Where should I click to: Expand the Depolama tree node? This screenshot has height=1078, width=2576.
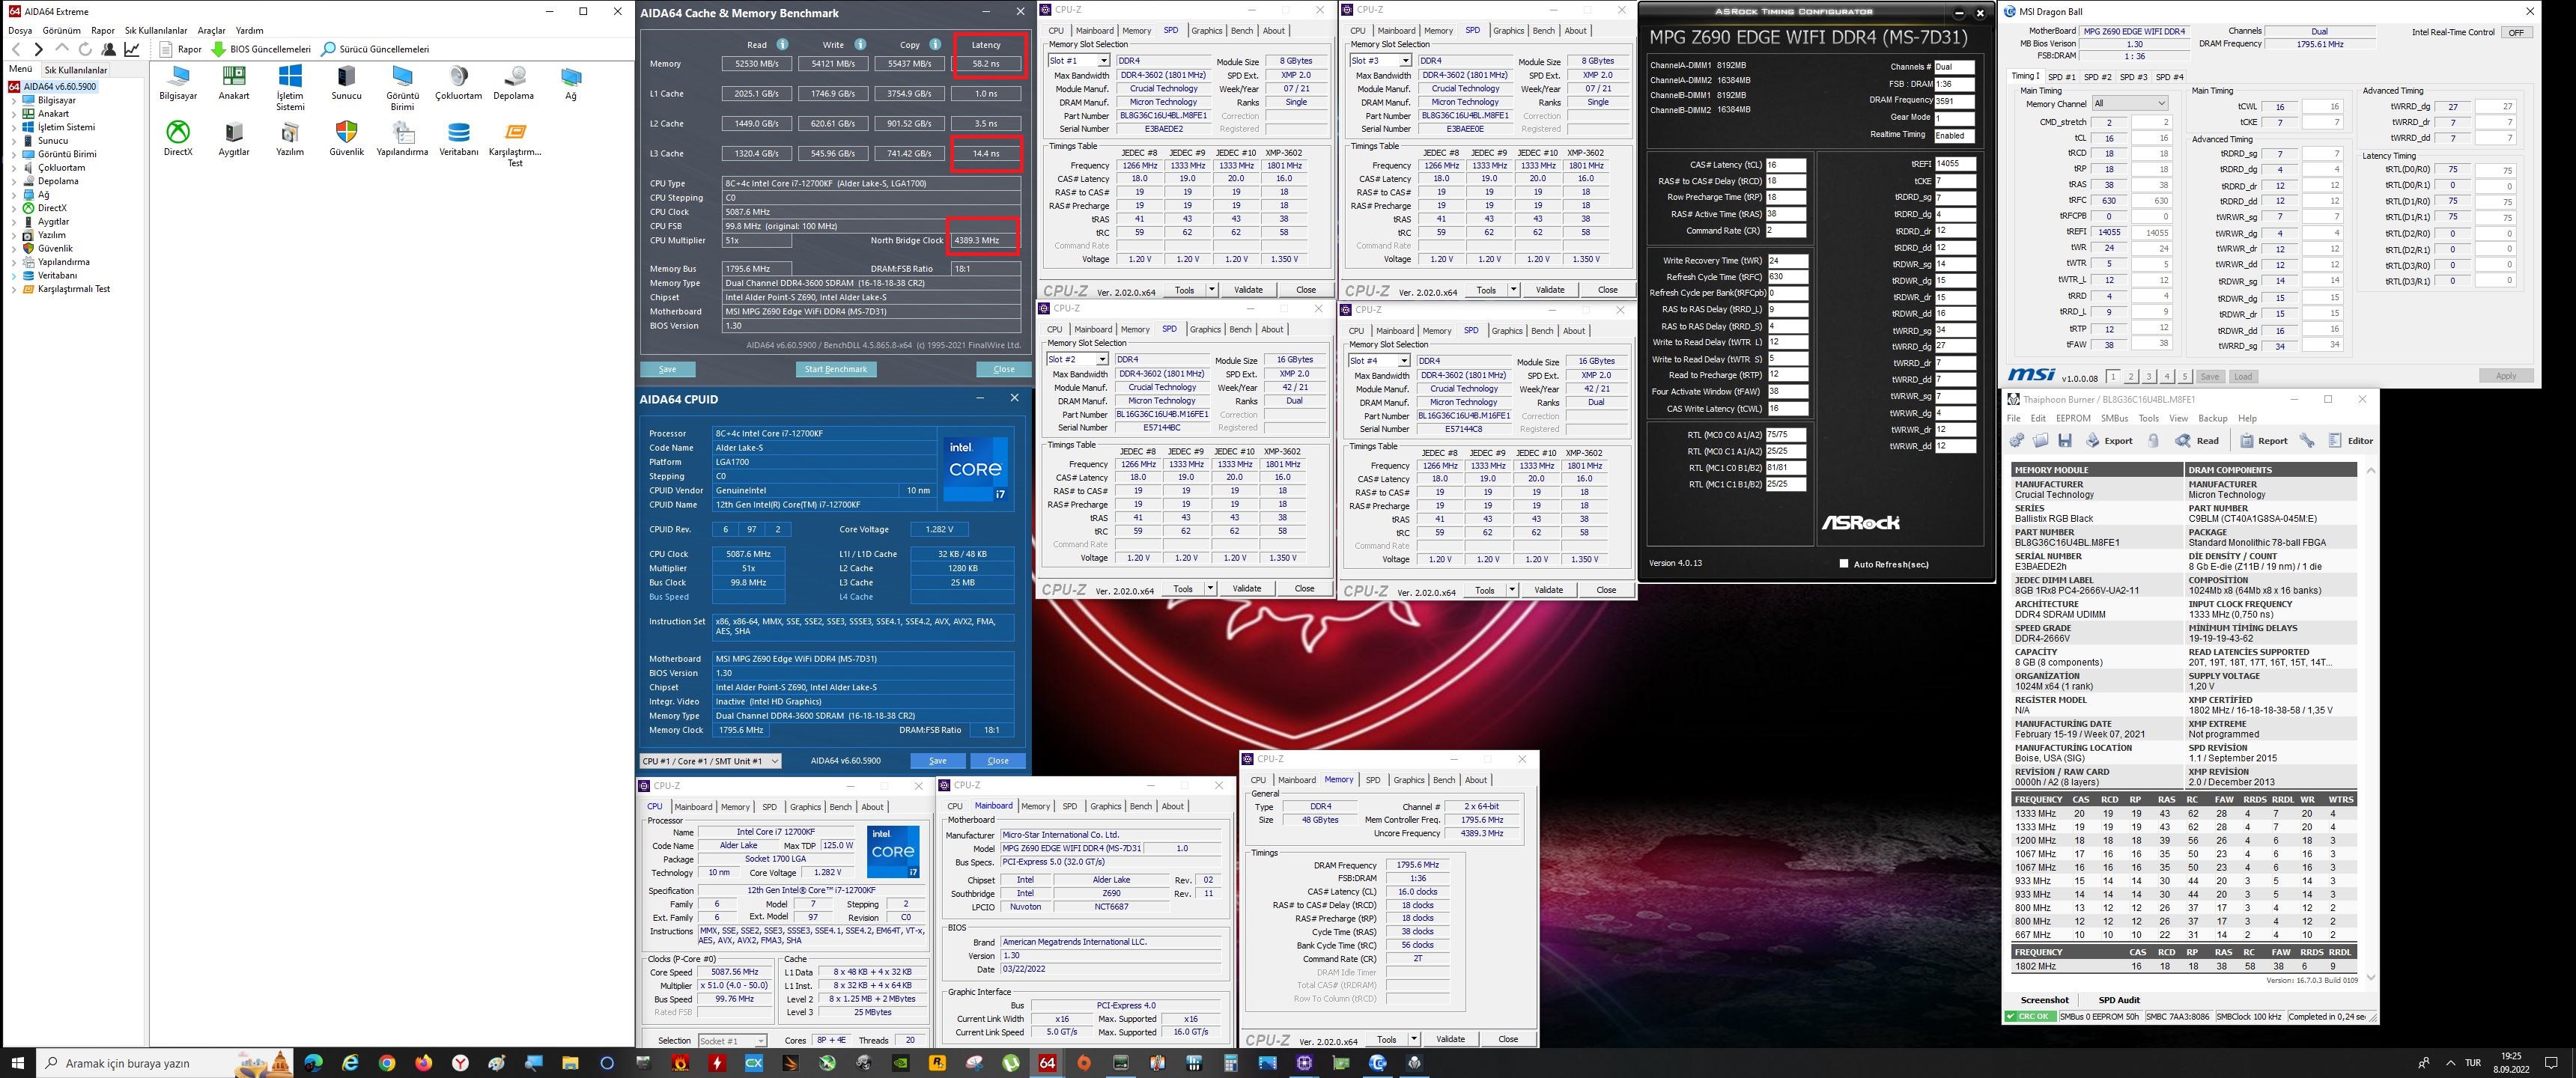[x=15, y=181]
